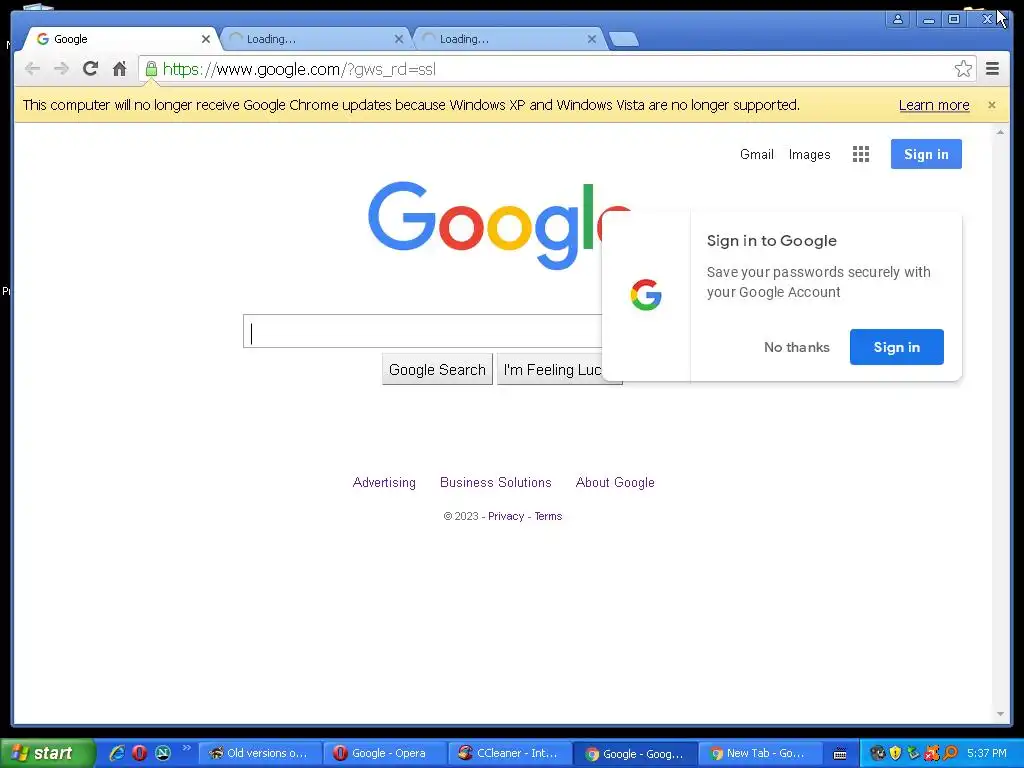1024x768 pixels.
Task: Click the browser back arrow
Action: [x=32, y=69]
